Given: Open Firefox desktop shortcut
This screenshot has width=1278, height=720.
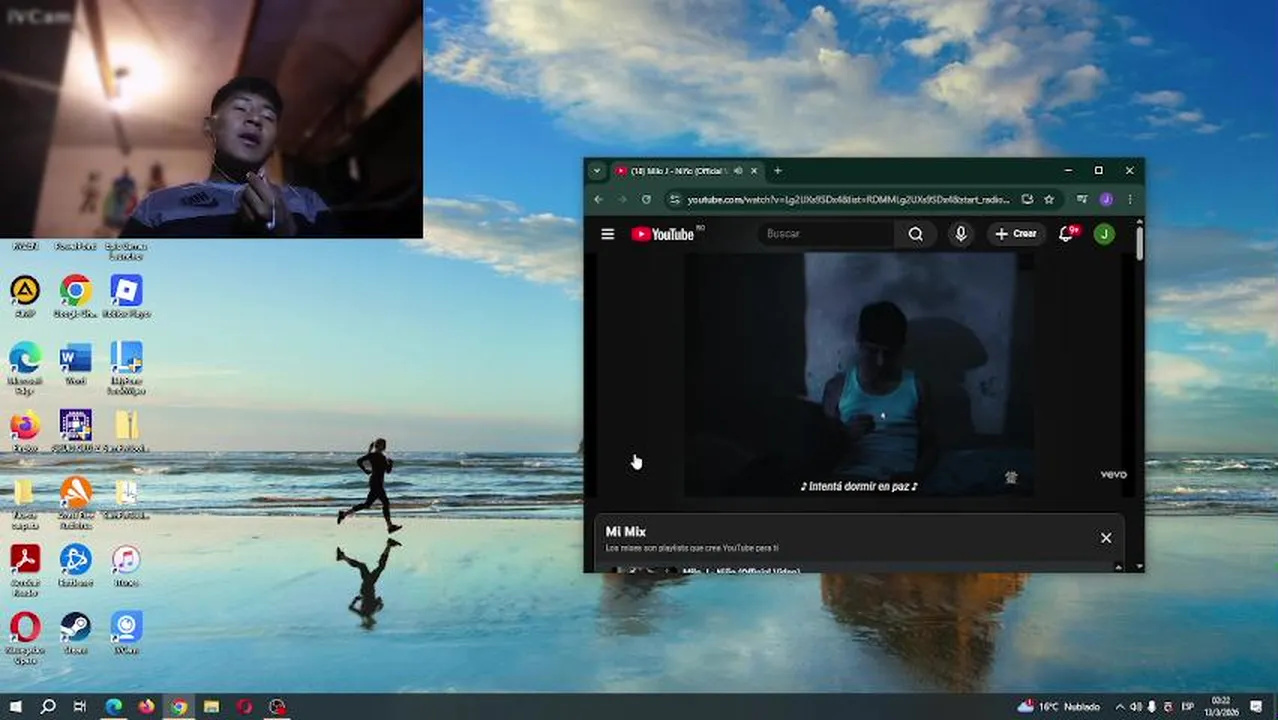Looking at the screenshot, I should click(25, 431).
